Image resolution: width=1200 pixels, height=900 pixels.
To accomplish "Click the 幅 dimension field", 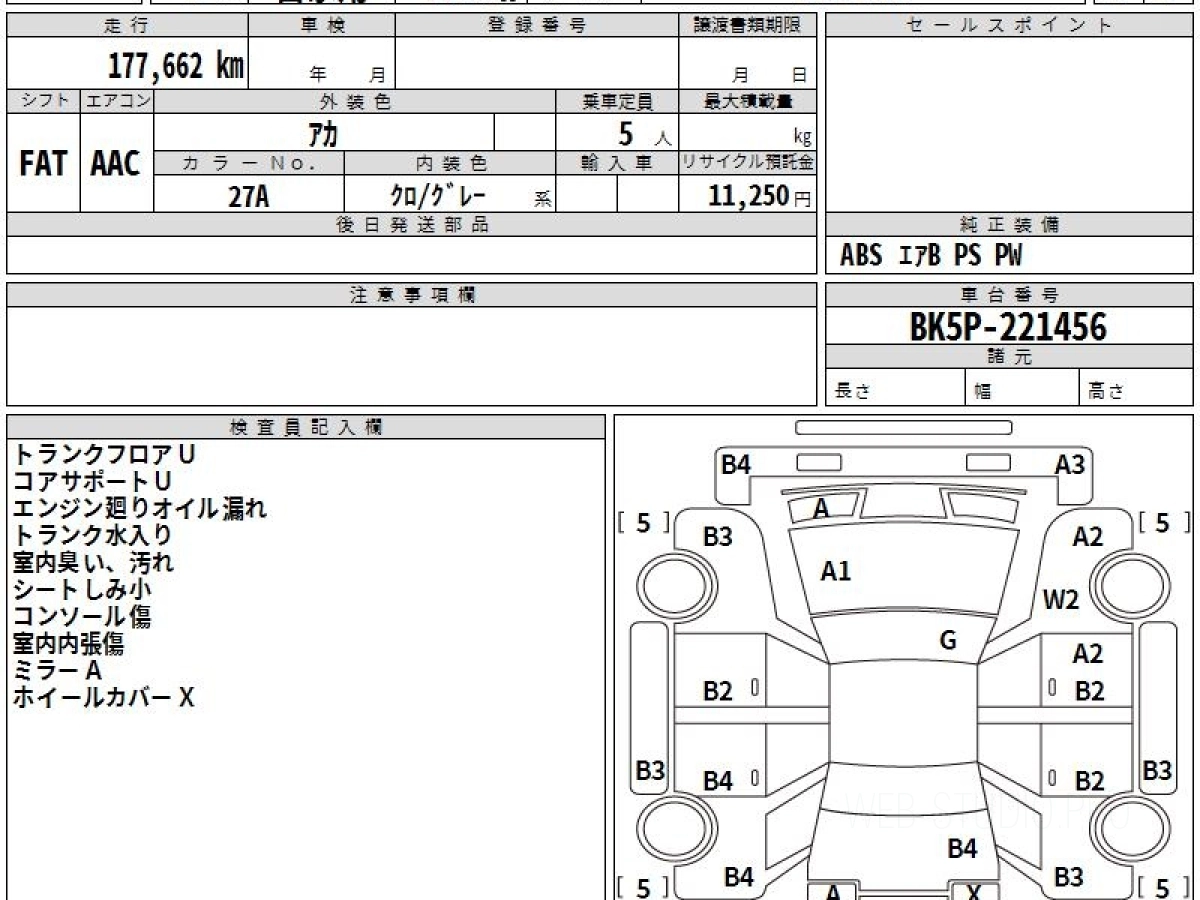I will click(x=1022, y=388).
